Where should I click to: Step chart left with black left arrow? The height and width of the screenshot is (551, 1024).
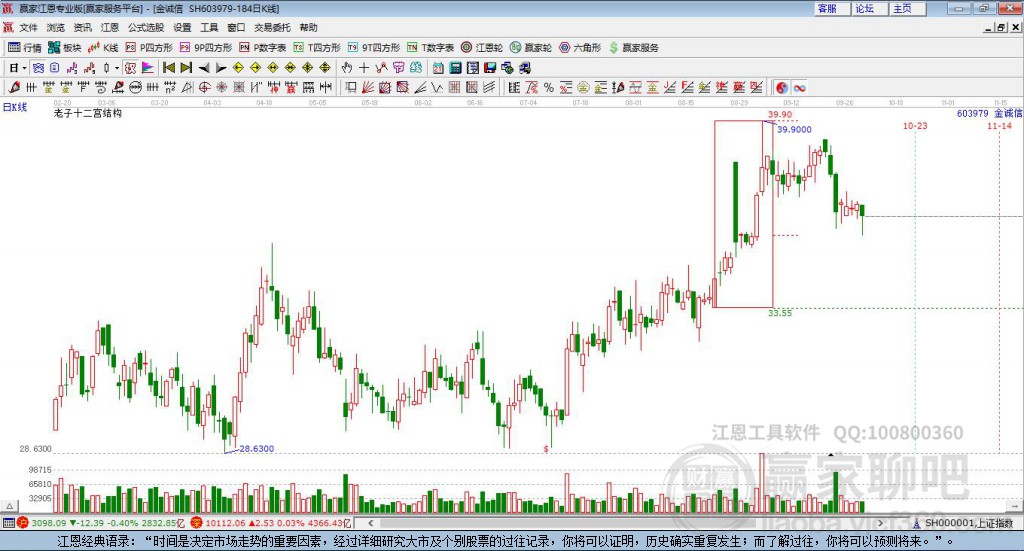tap(204, 68)
